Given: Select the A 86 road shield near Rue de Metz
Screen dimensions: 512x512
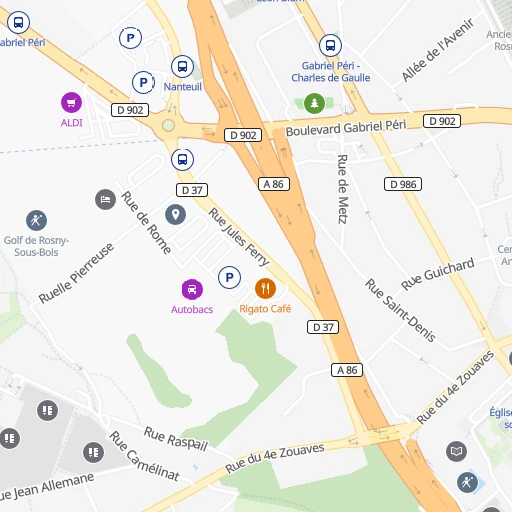Looking at the screenshot, I should (274, 184).
